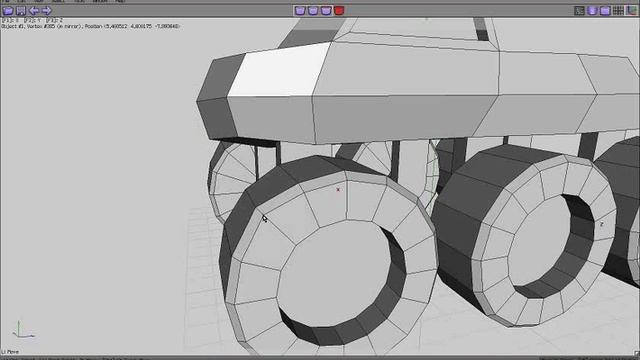Switch to face selection mode

[x=326, y=11]
